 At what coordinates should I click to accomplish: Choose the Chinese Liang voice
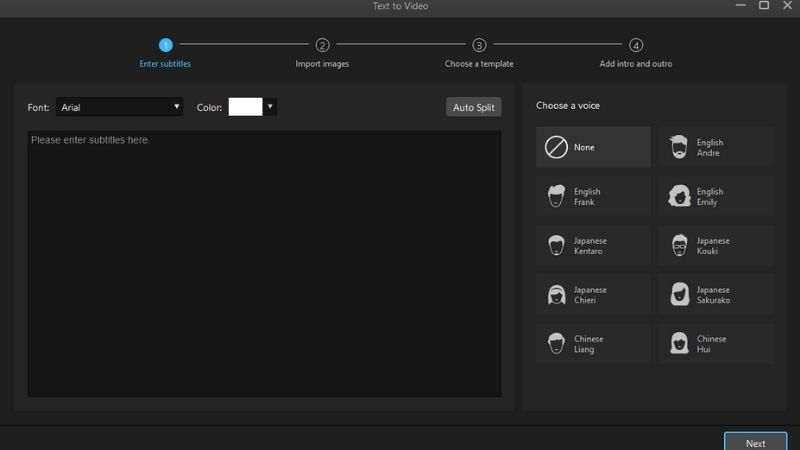tap(593, 343)
